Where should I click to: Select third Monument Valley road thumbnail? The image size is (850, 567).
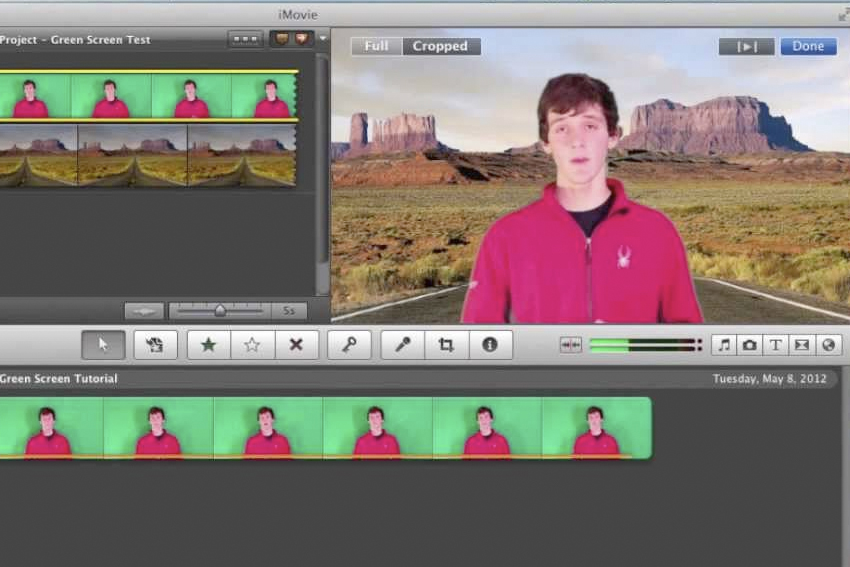[x=242, y=156]
